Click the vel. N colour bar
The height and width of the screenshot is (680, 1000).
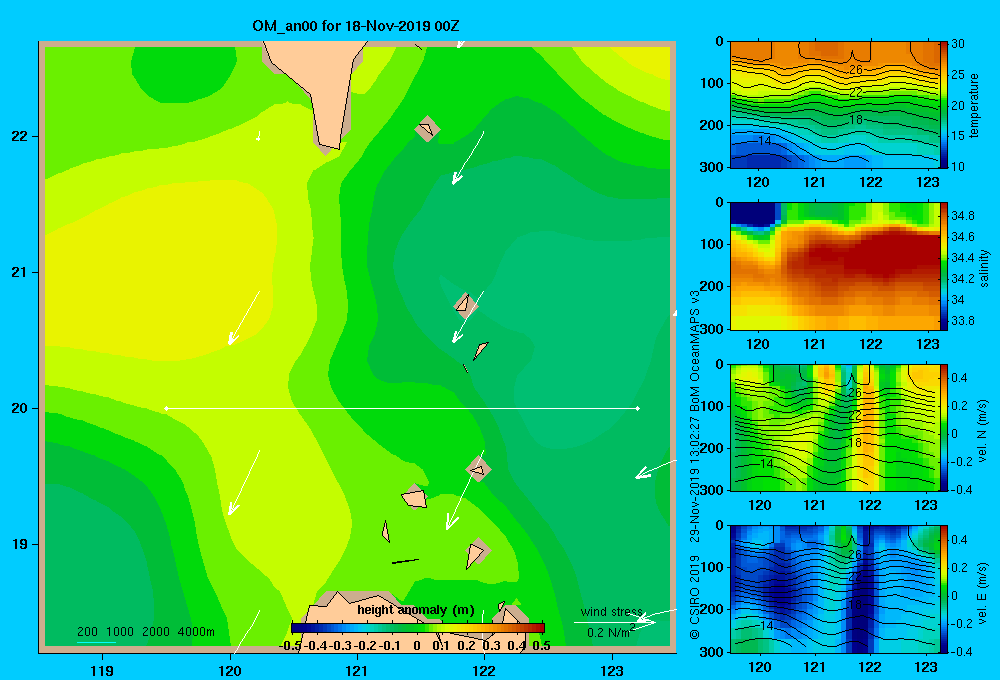pyautogui.click(x=944, y=427)
